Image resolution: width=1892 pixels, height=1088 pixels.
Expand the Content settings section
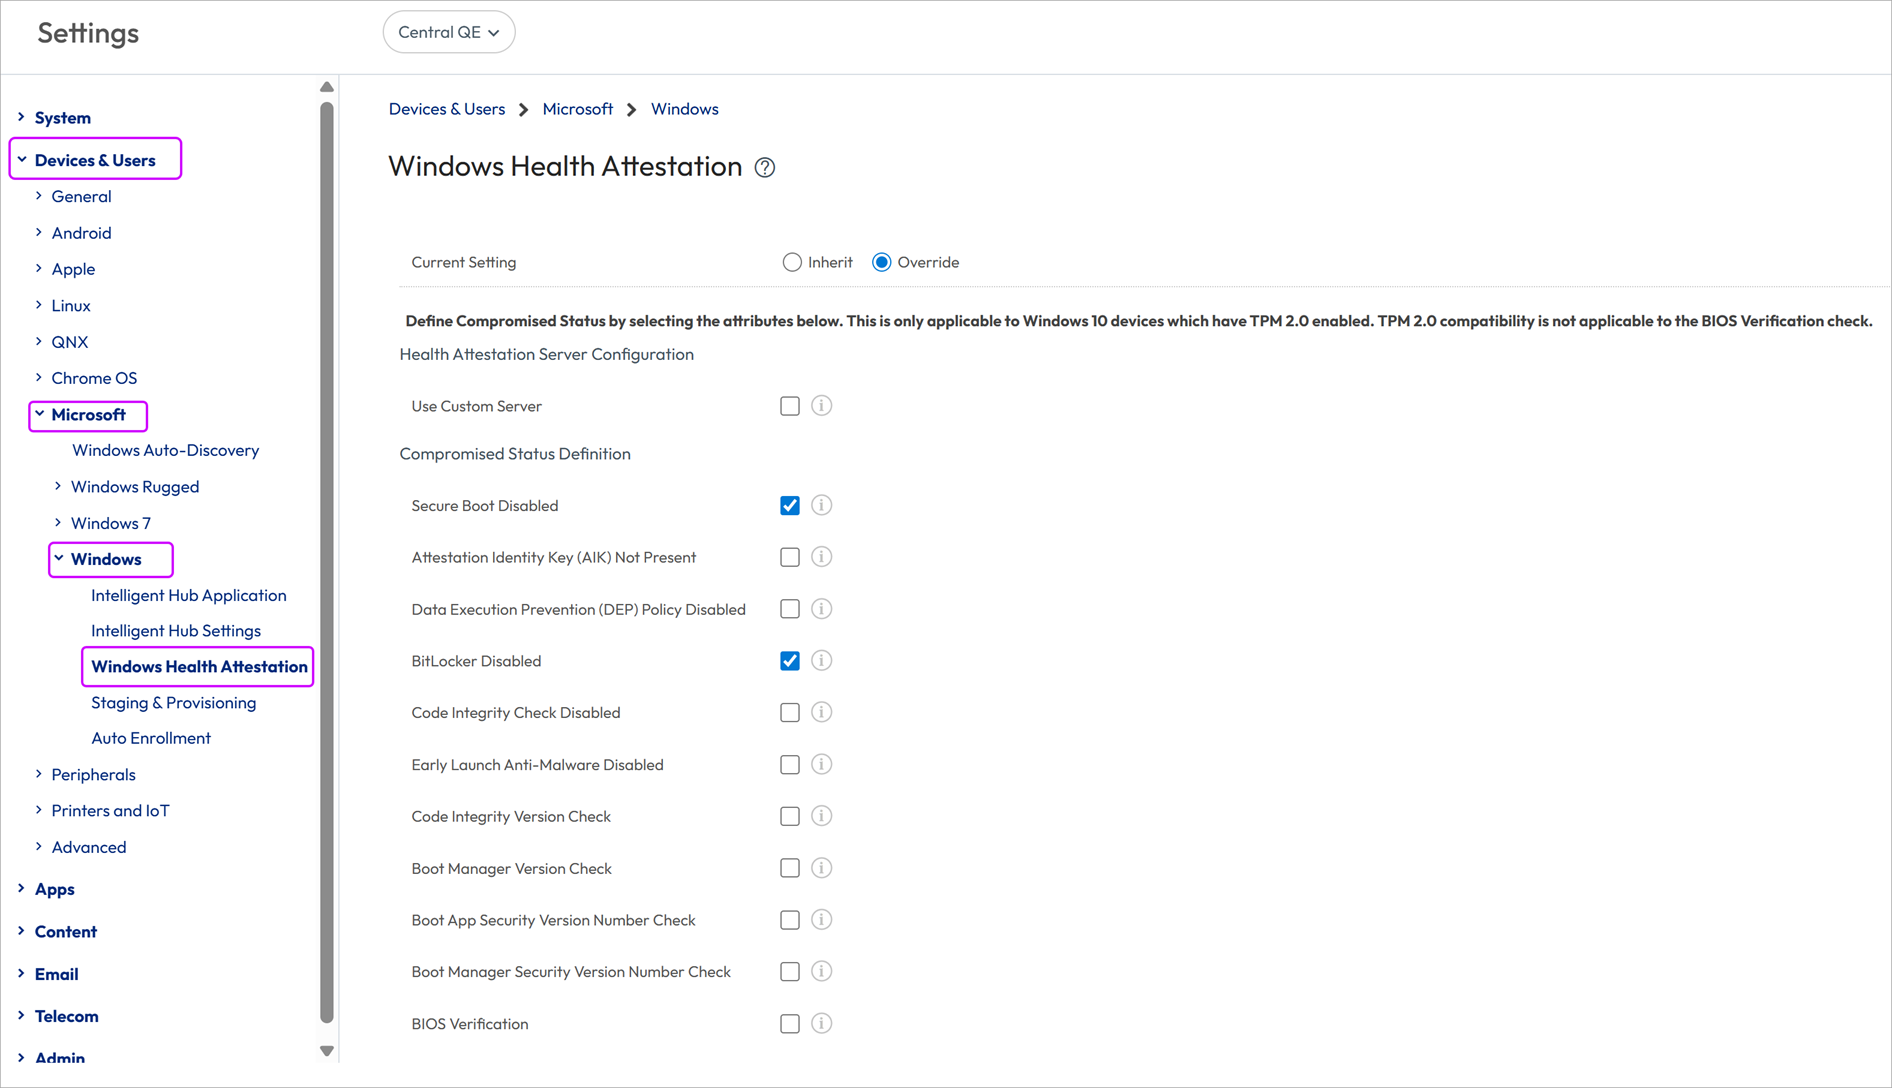coord(21,931)
